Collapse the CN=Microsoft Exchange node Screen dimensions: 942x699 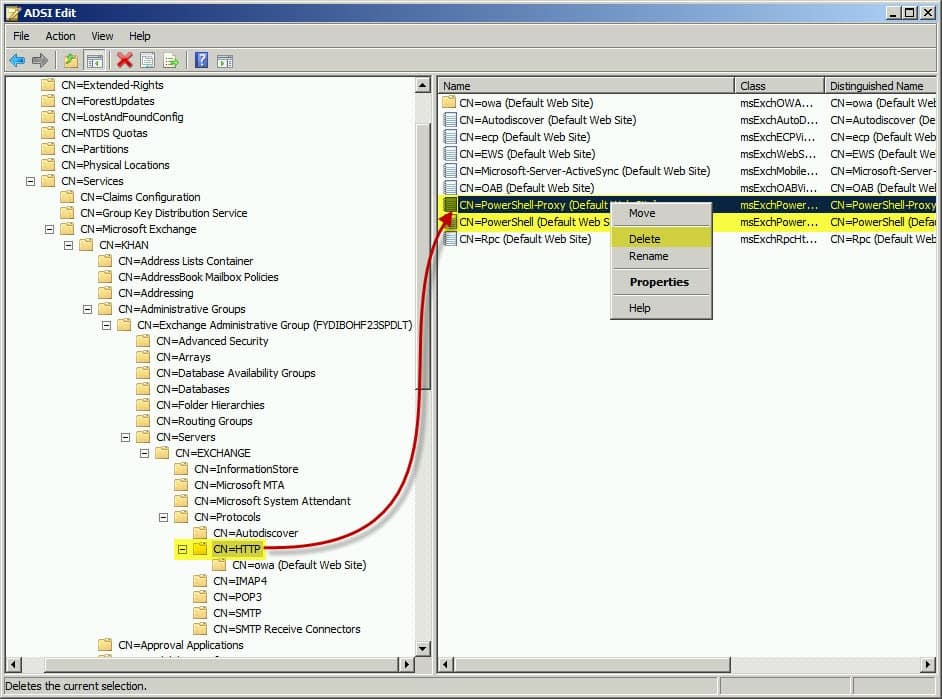[x=50, y=229]
